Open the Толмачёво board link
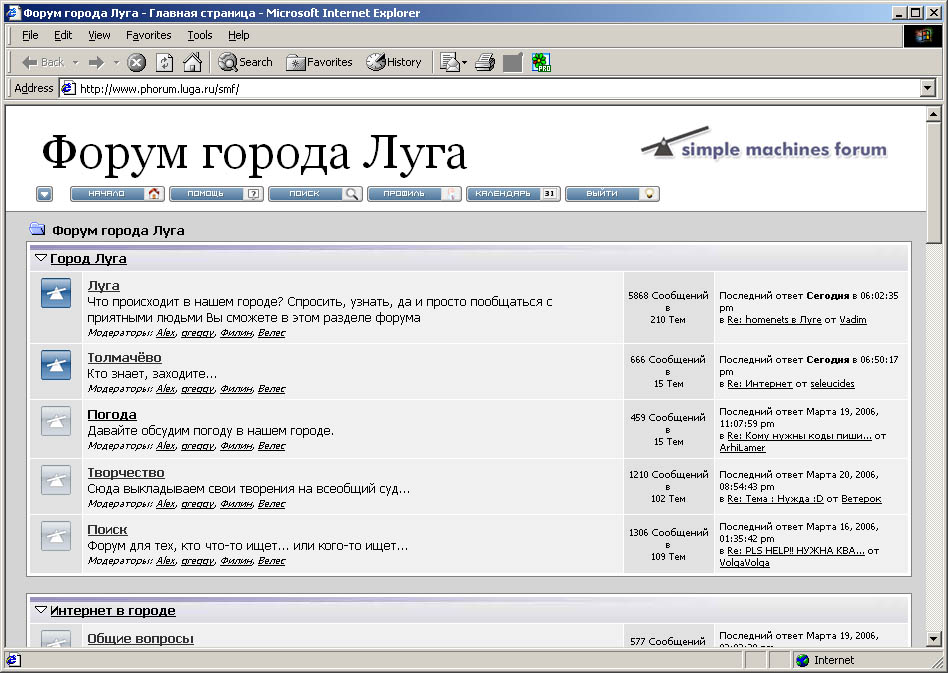948x673 pixels. click(124, 357)
